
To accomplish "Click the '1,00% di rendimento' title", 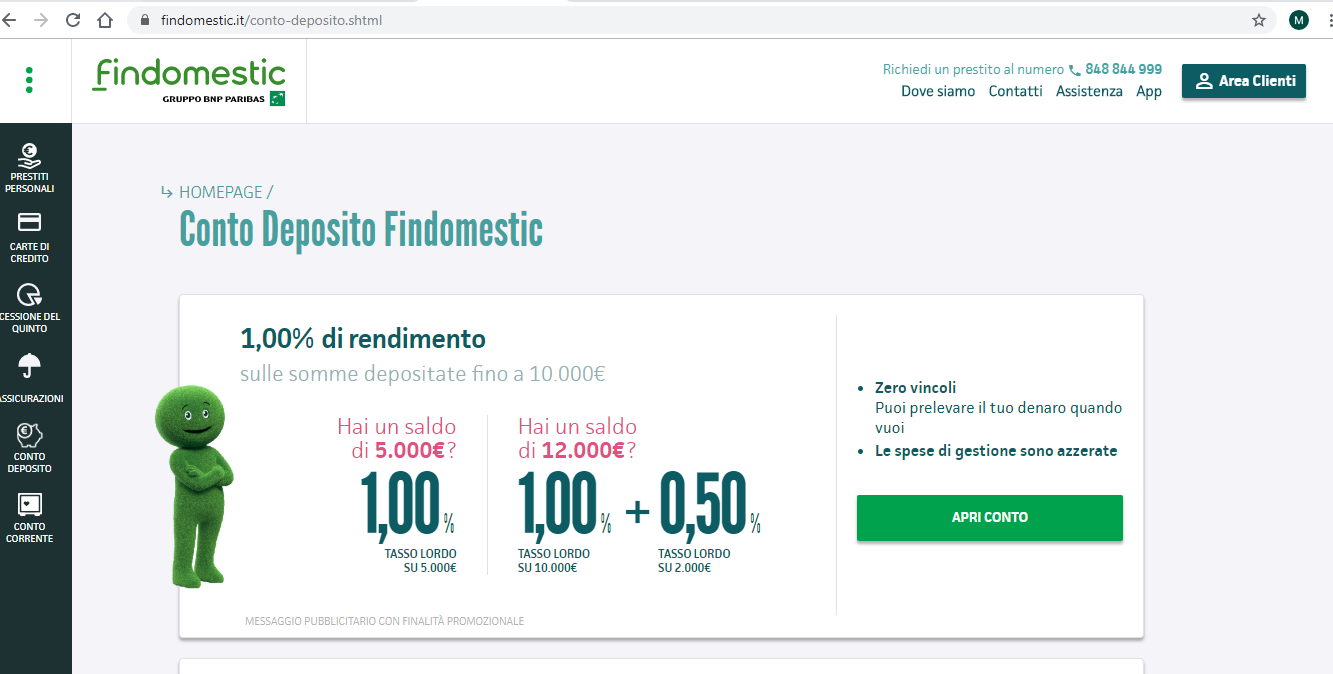I will [363, 339].
